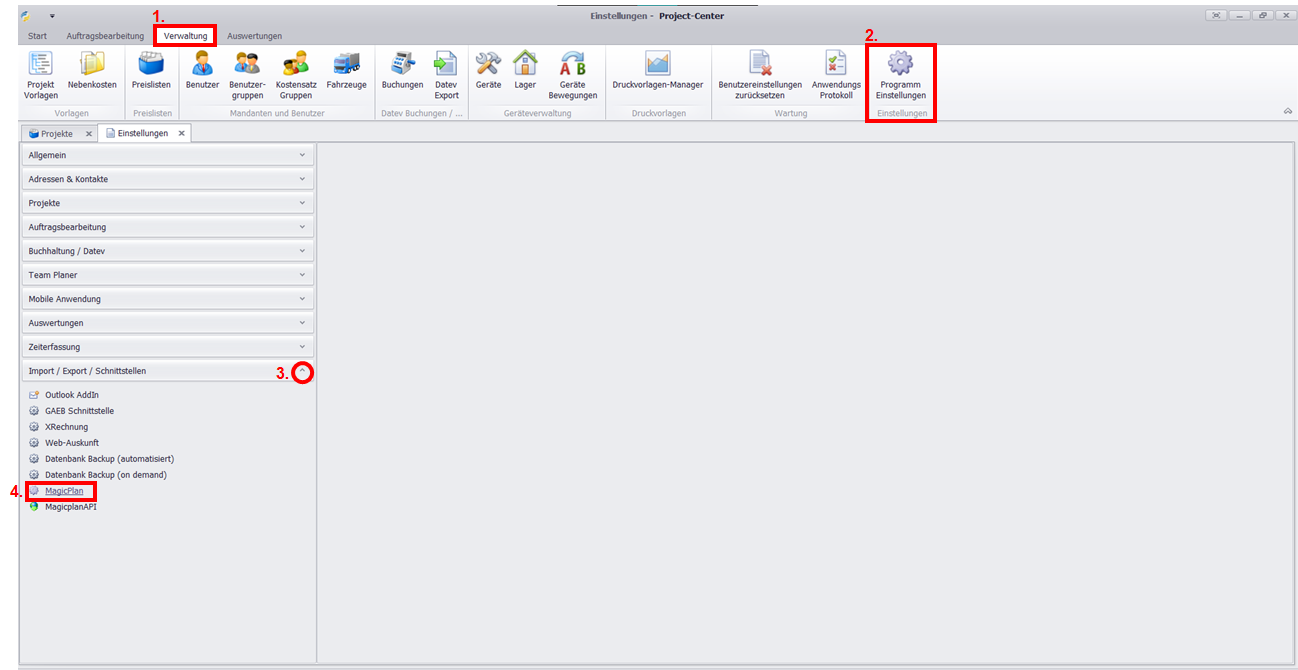The width and height of the screenshot is (1298, 670).
Task: Collapse the Import / Export / Schnittstellen section
Action: 303,372
